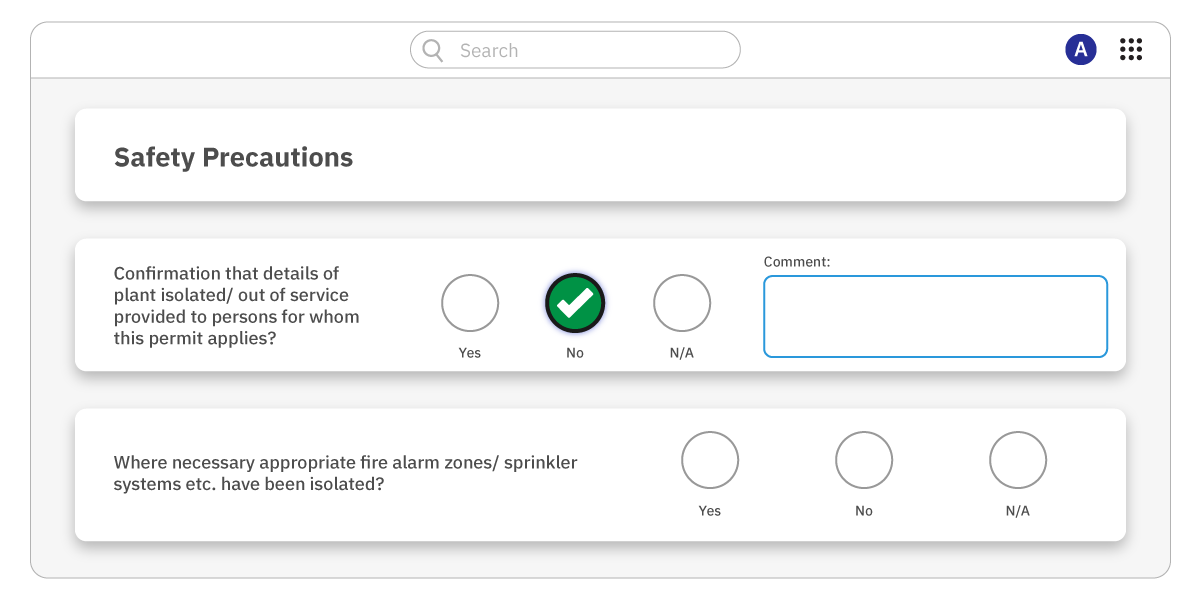Click the plant isolated confirmation question text

(236, 305)
